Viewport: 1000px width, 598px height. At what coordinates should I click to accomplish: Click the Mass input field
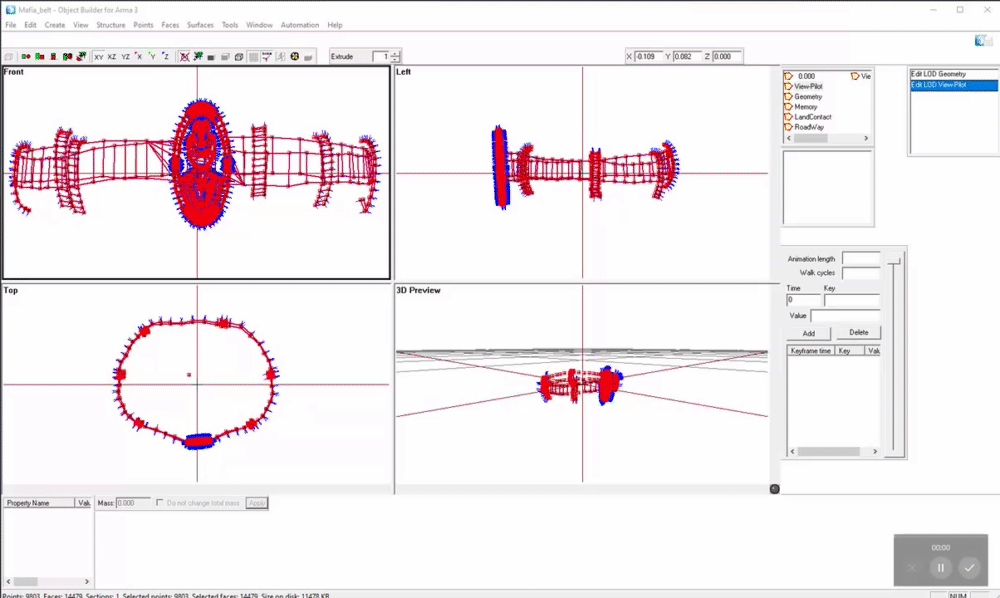tap(133, 503)
